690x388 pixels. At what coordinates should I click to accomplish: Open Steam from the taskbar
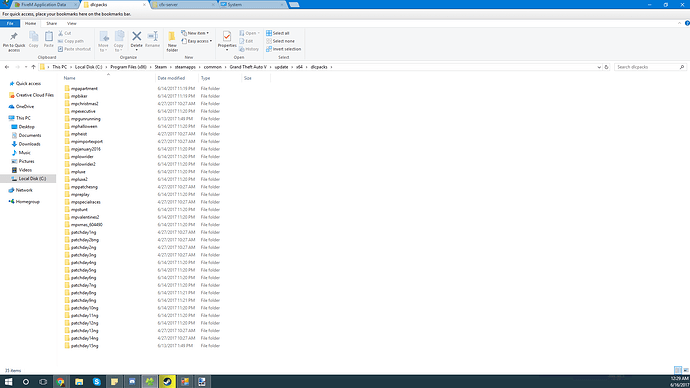pos(167,381)
